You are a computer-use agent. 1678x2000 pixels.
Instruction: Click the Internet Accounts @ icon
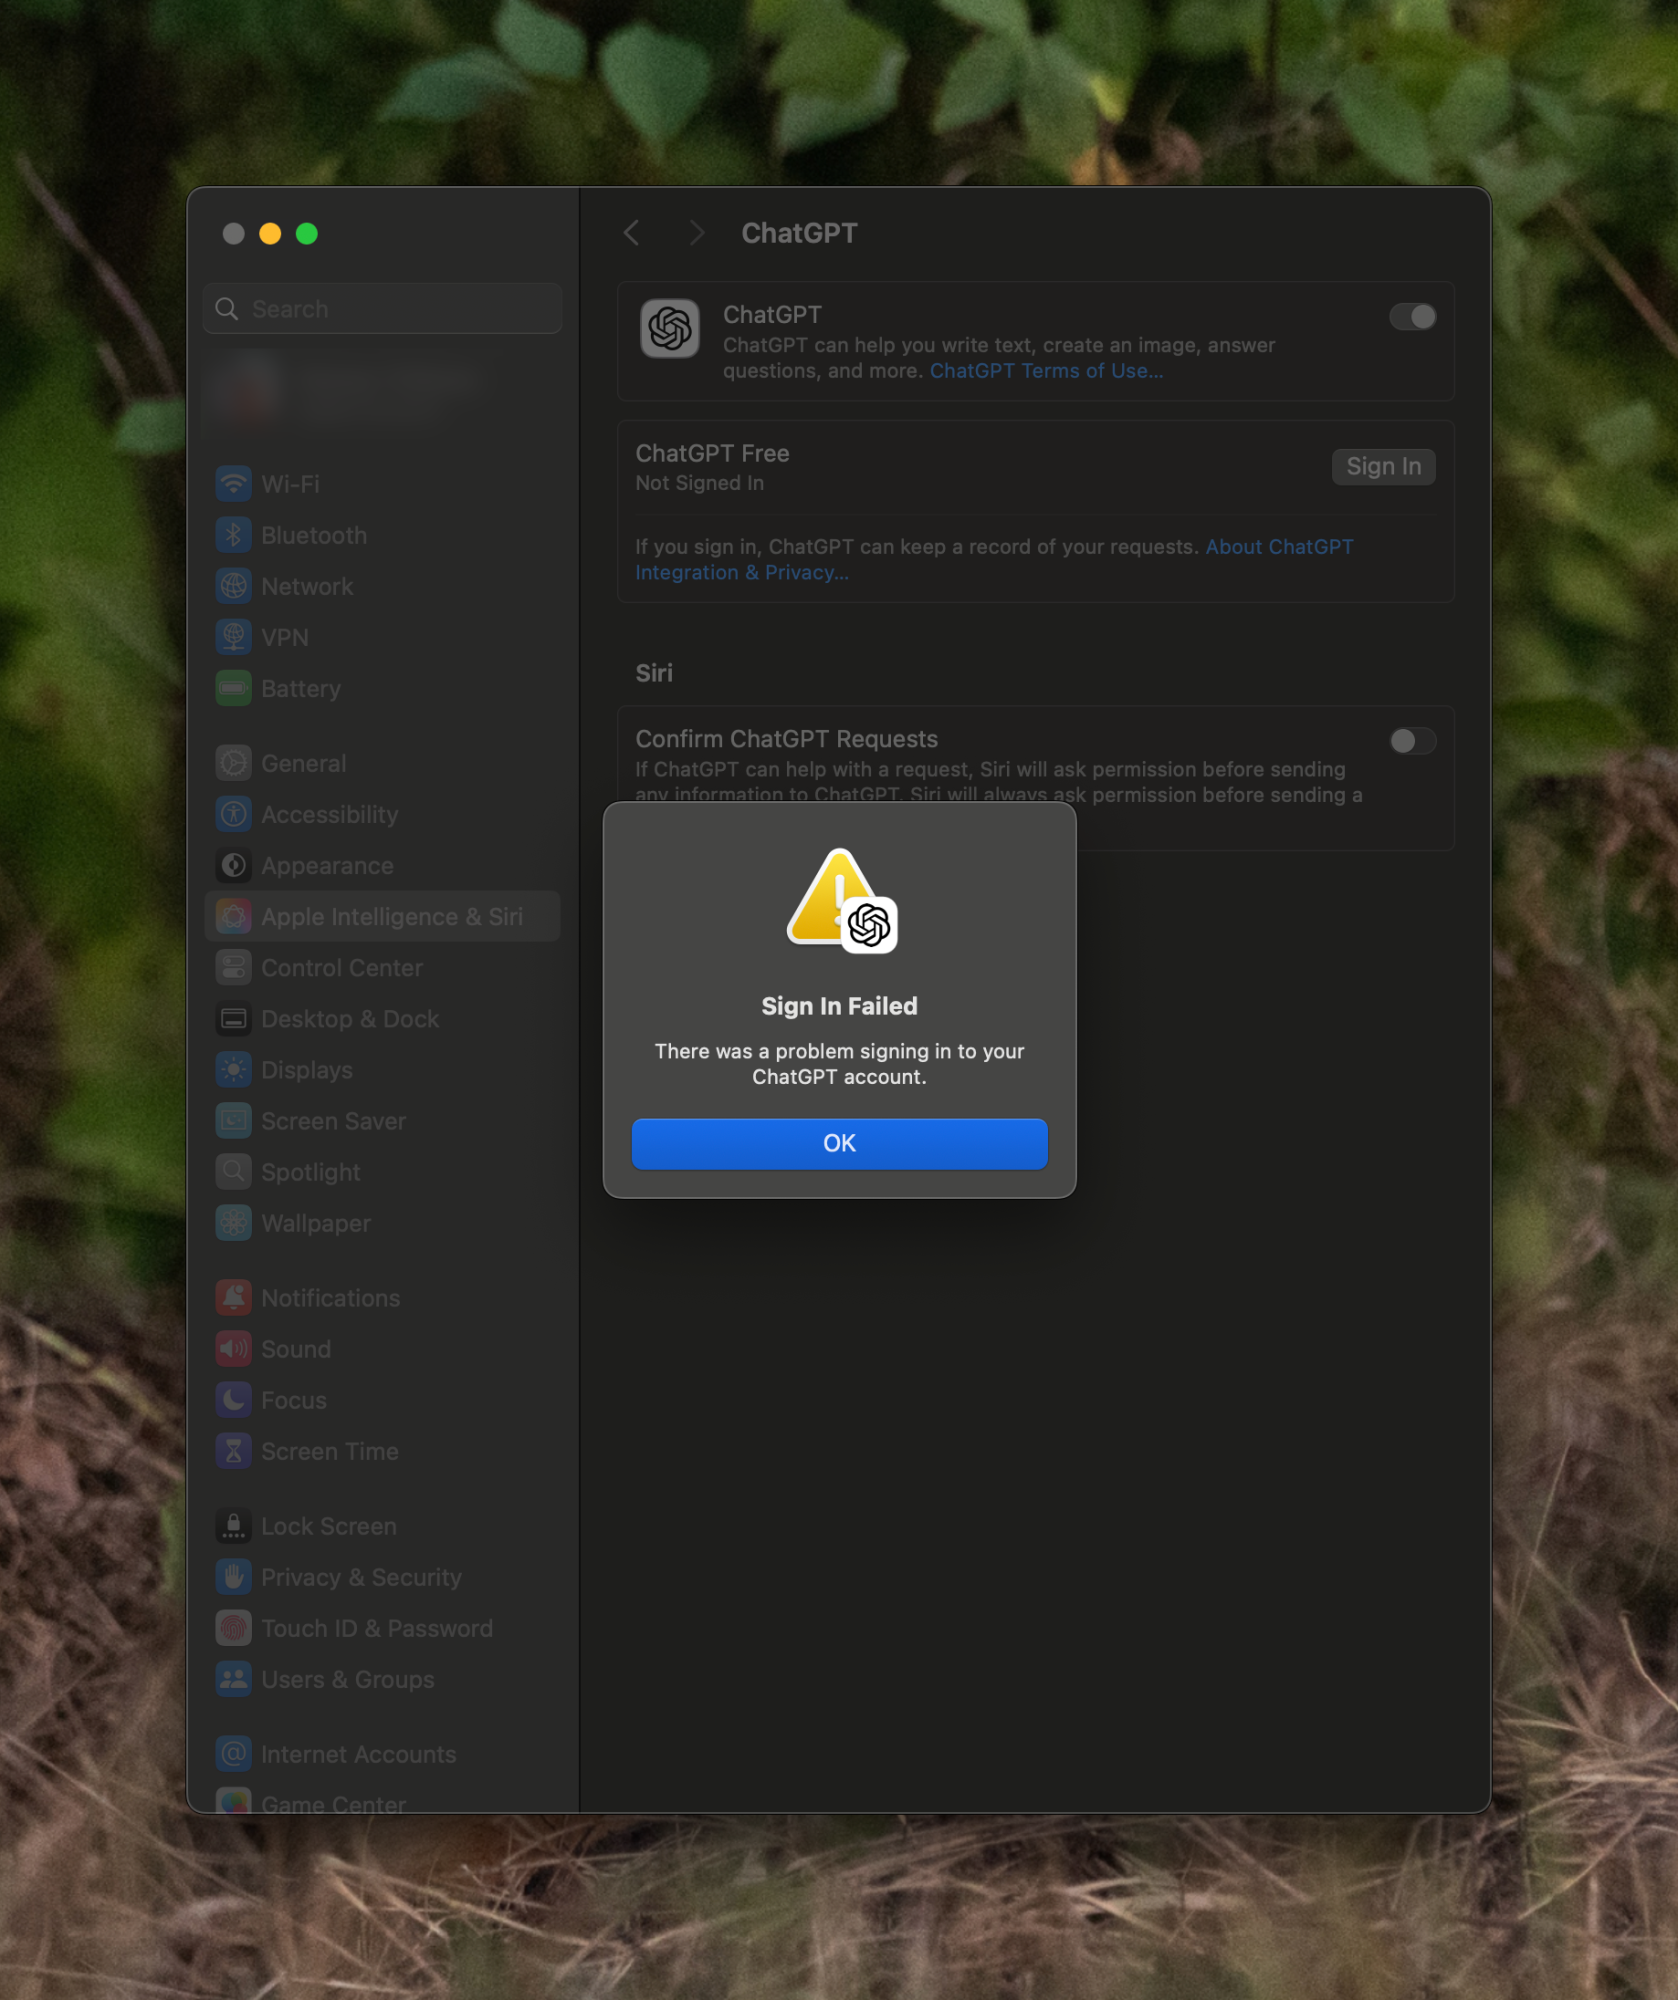click(x=233, y=1754)
